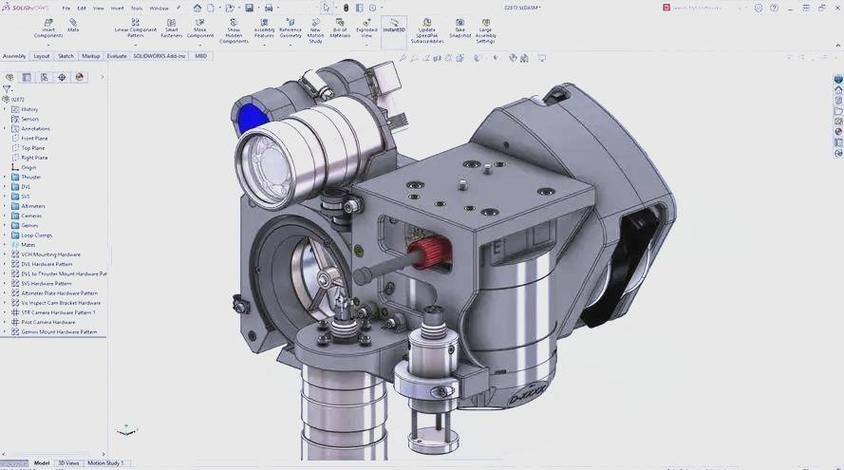Activate the Move Component tool
The width and height of the screenshot is (844, 470).
[200, 29]
